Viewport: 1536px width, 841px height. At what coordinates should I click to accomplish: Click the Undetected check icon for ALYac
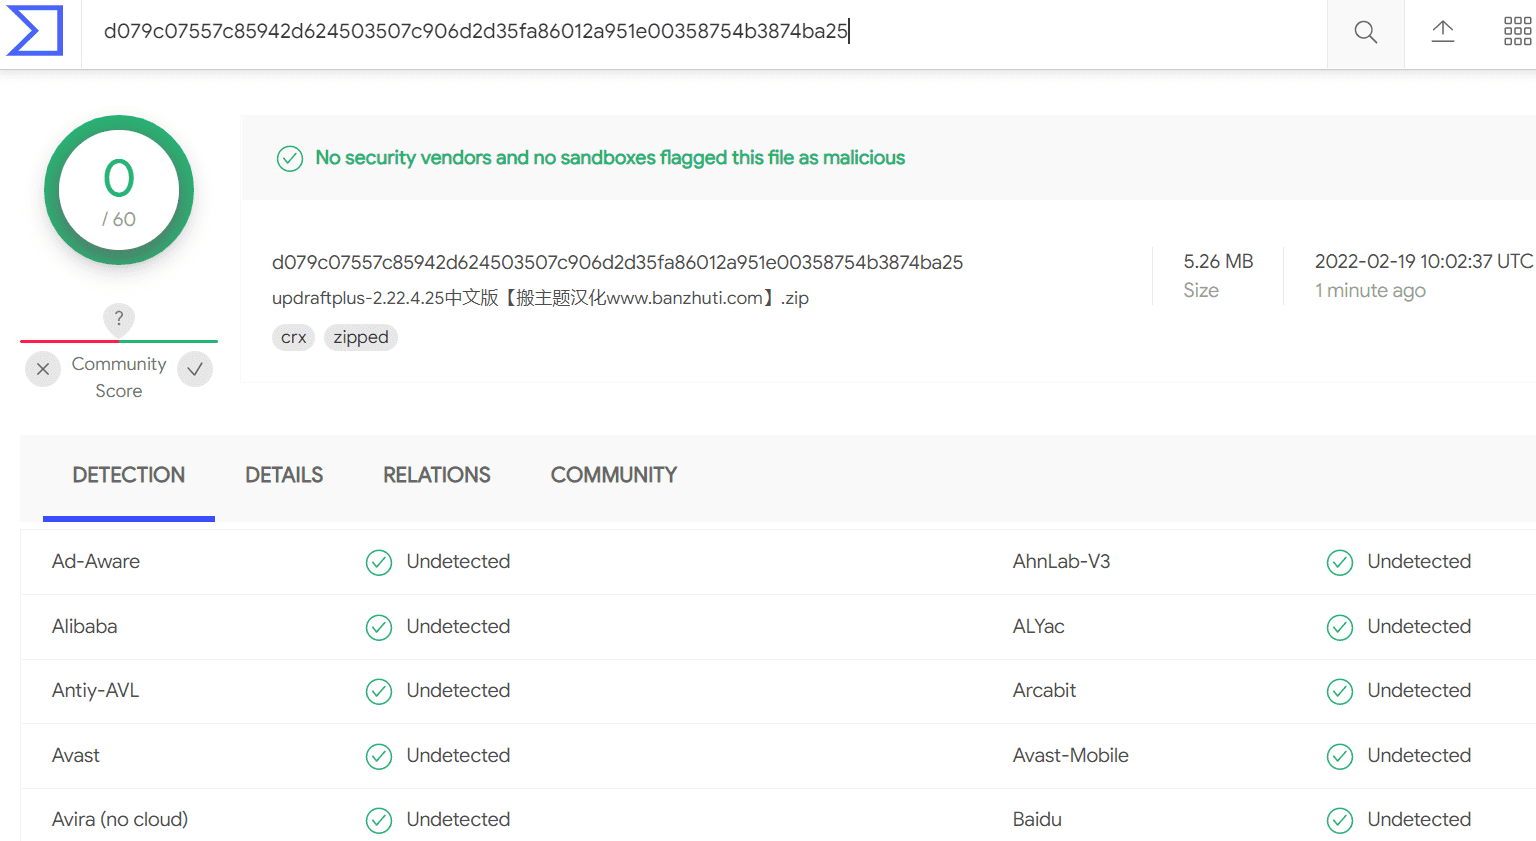(1340, 628)
